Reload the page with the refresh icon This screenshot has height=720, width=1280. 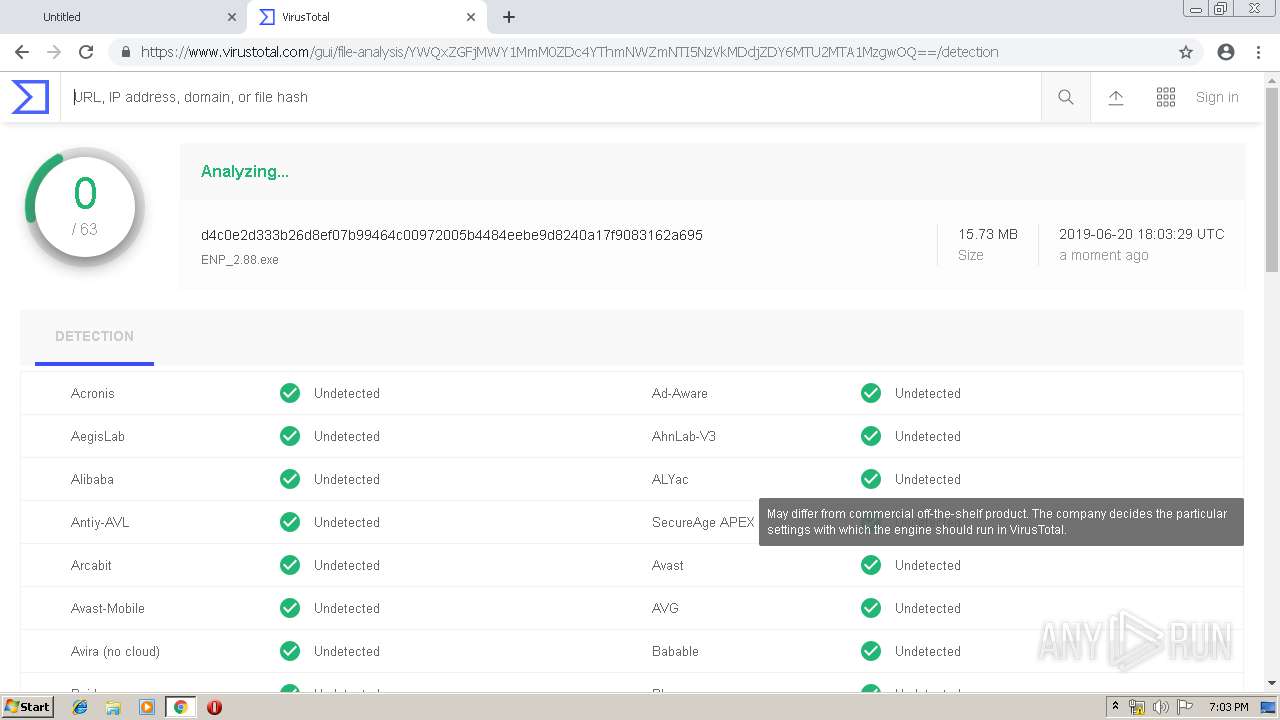pos(86,52)
